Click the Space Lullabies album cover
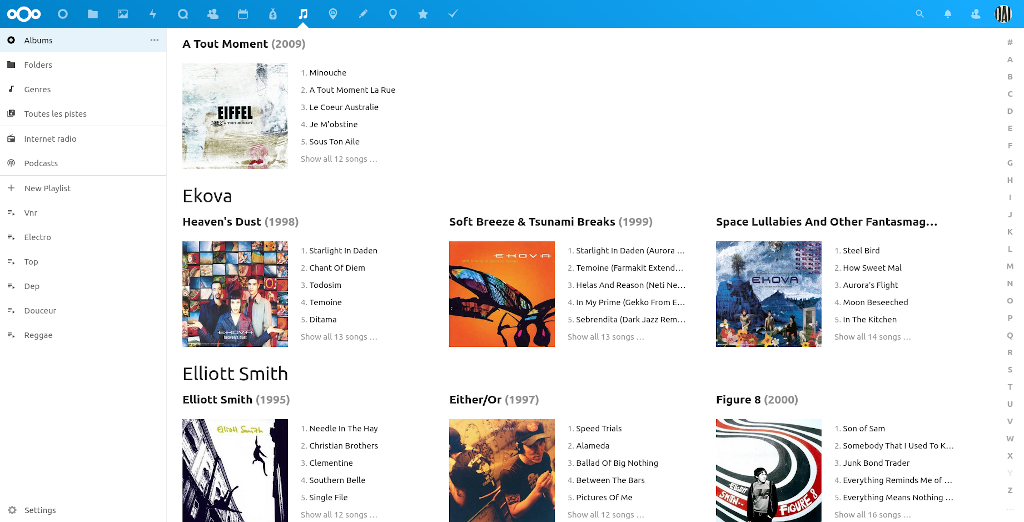The image size is (1024, 522). (769, 294)
